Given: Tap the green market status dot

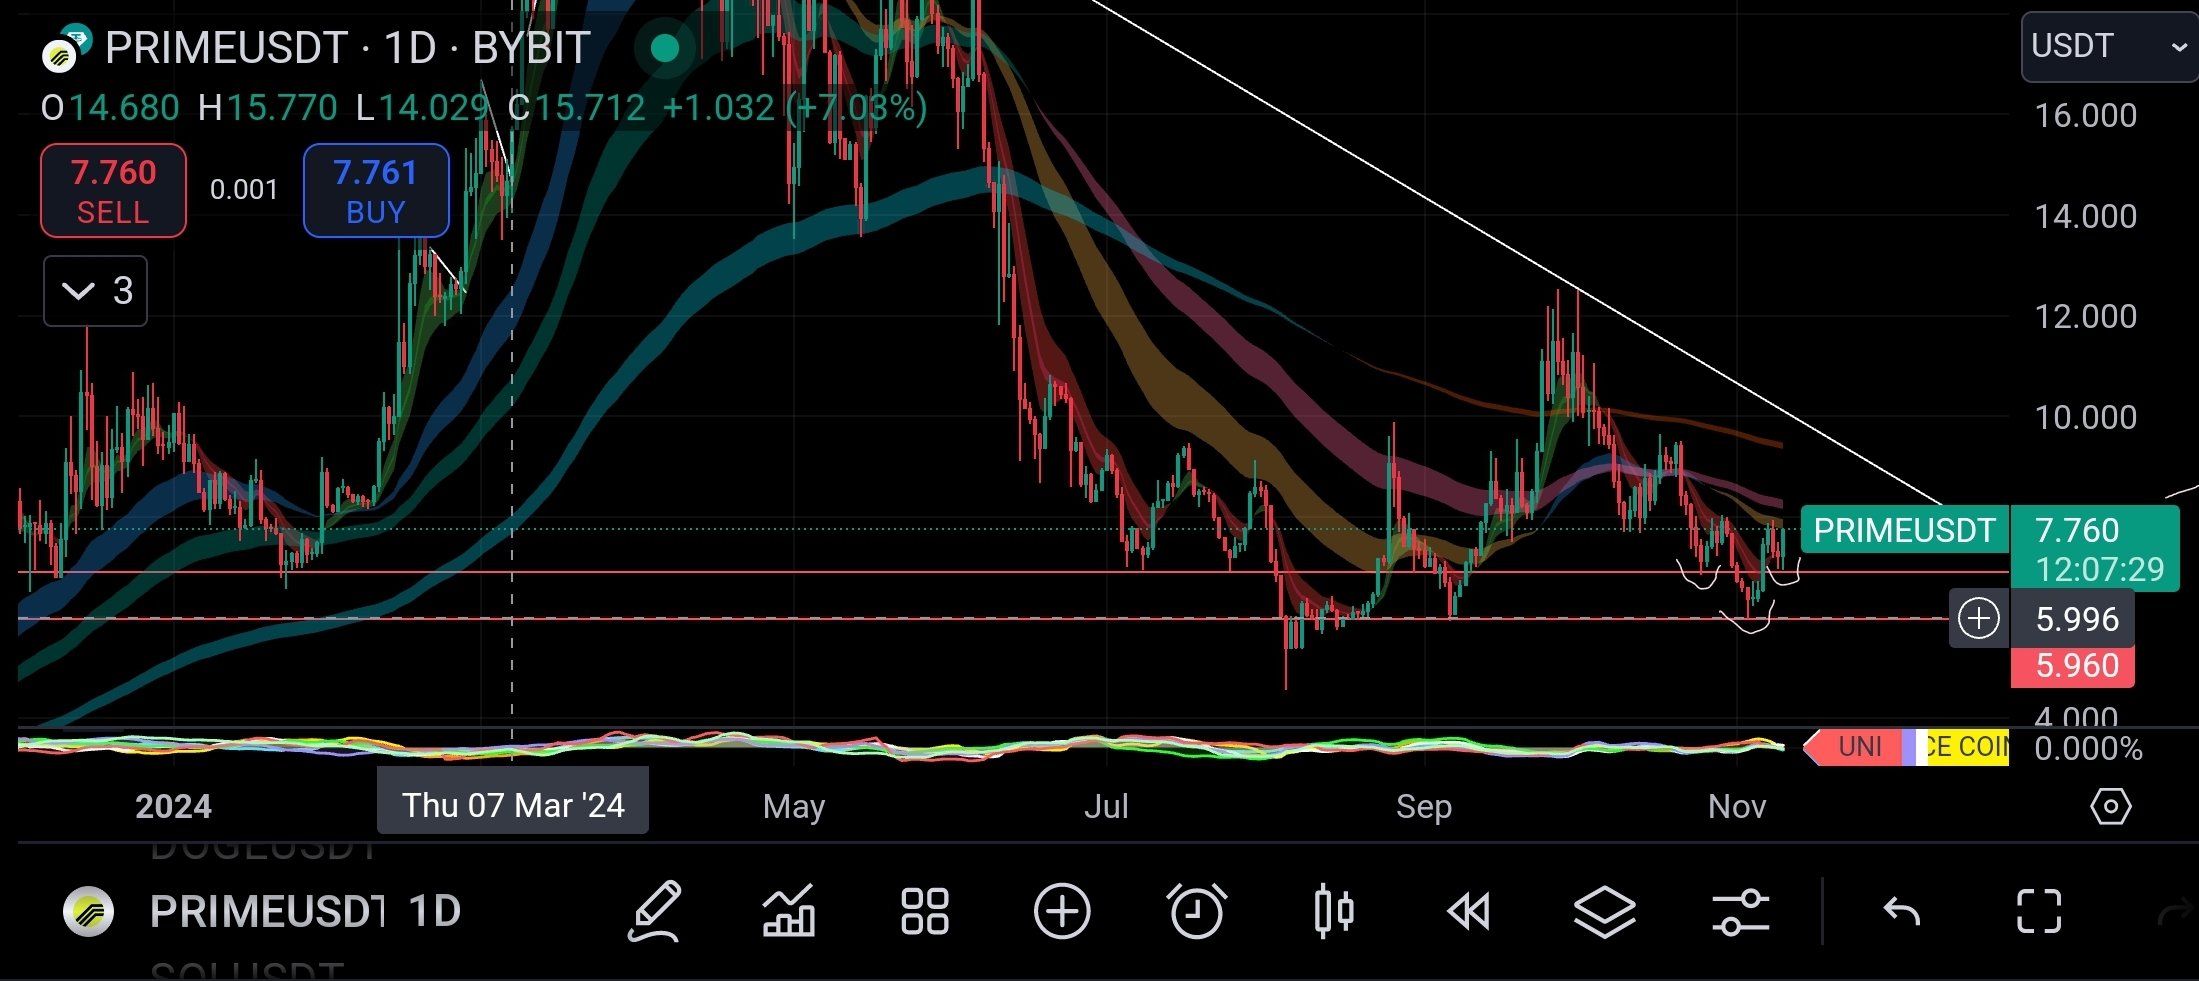Looking at the screenshot, I should pos(664,48).
